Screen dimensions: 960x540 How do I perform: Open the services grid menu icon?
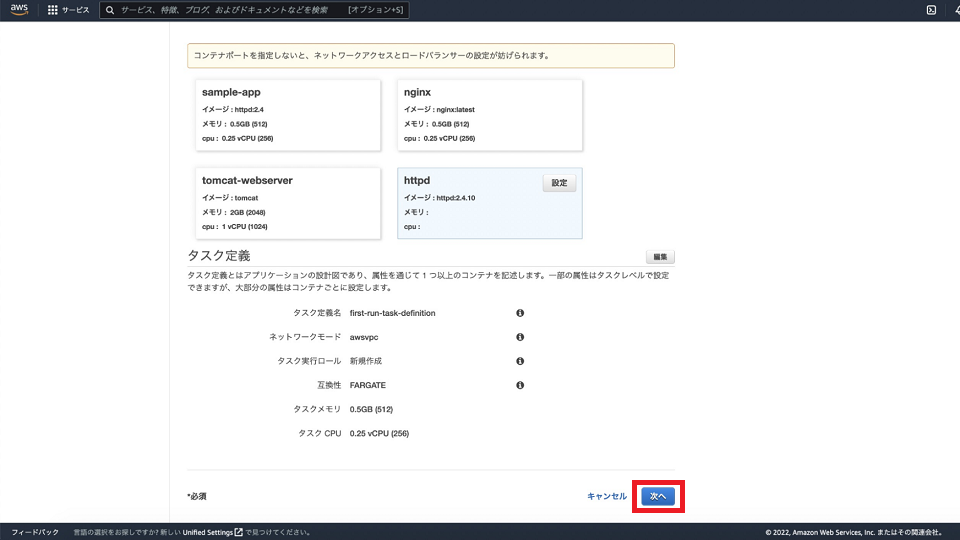[x=53, y=10]
